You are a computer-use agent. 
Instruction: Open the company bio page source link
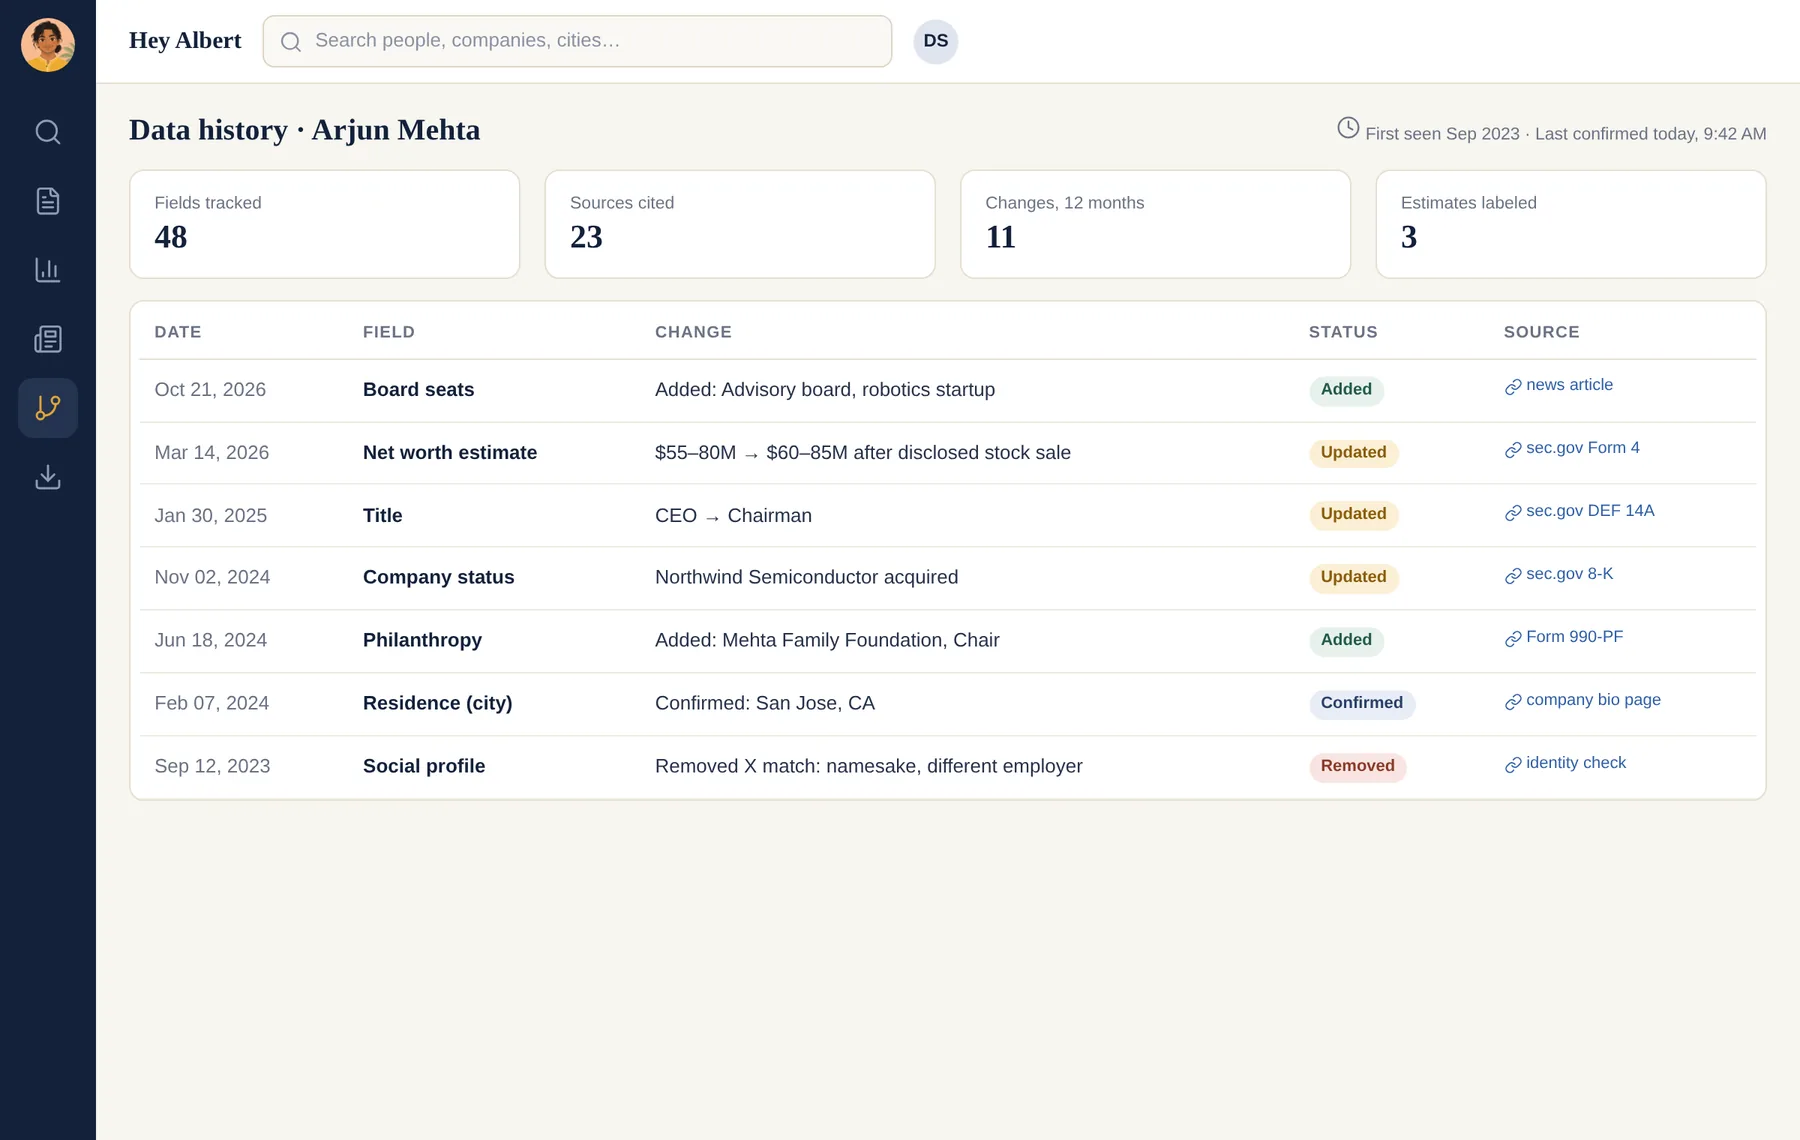(1583, 700)
